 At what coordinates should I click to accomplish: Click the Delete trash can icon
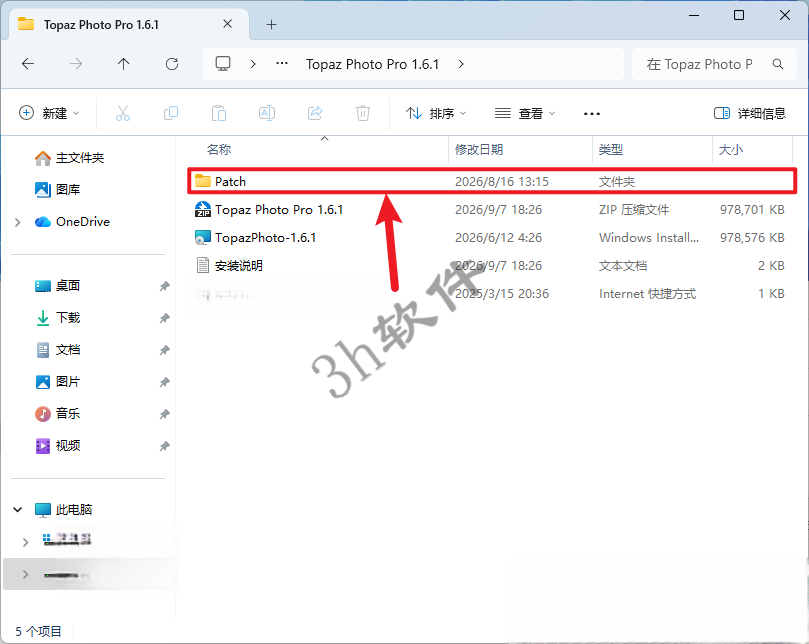click(363, 113)
